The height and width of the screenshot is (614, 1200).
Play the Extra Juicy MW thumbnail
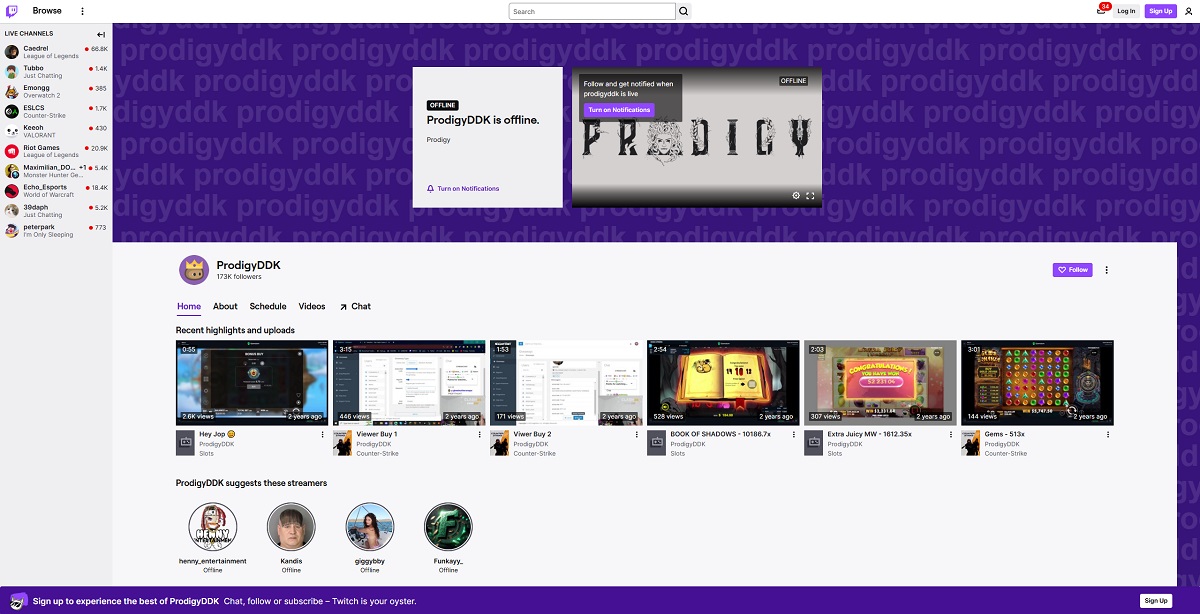click(x=880, y=383)
